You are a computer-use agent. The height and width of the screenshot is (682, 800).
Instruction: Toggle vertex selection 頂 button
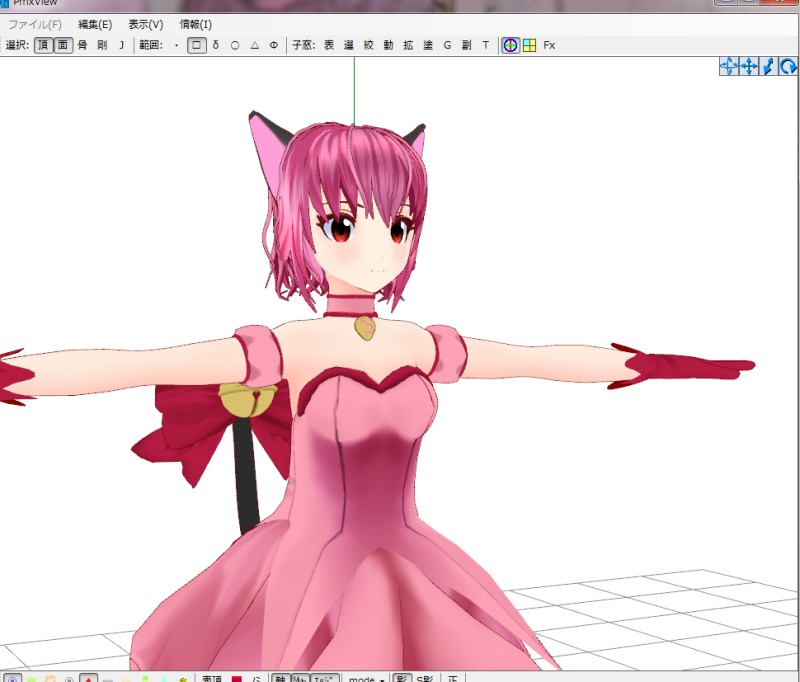pyautogui.click(x=43, y=45)
